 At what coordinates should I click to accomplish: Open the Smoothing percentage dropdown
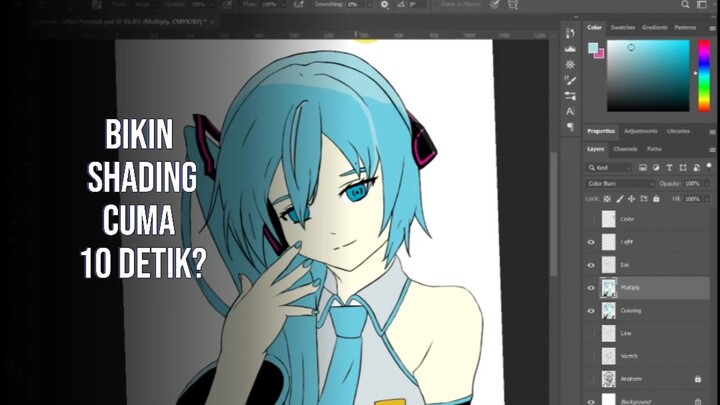coord(369,5)
